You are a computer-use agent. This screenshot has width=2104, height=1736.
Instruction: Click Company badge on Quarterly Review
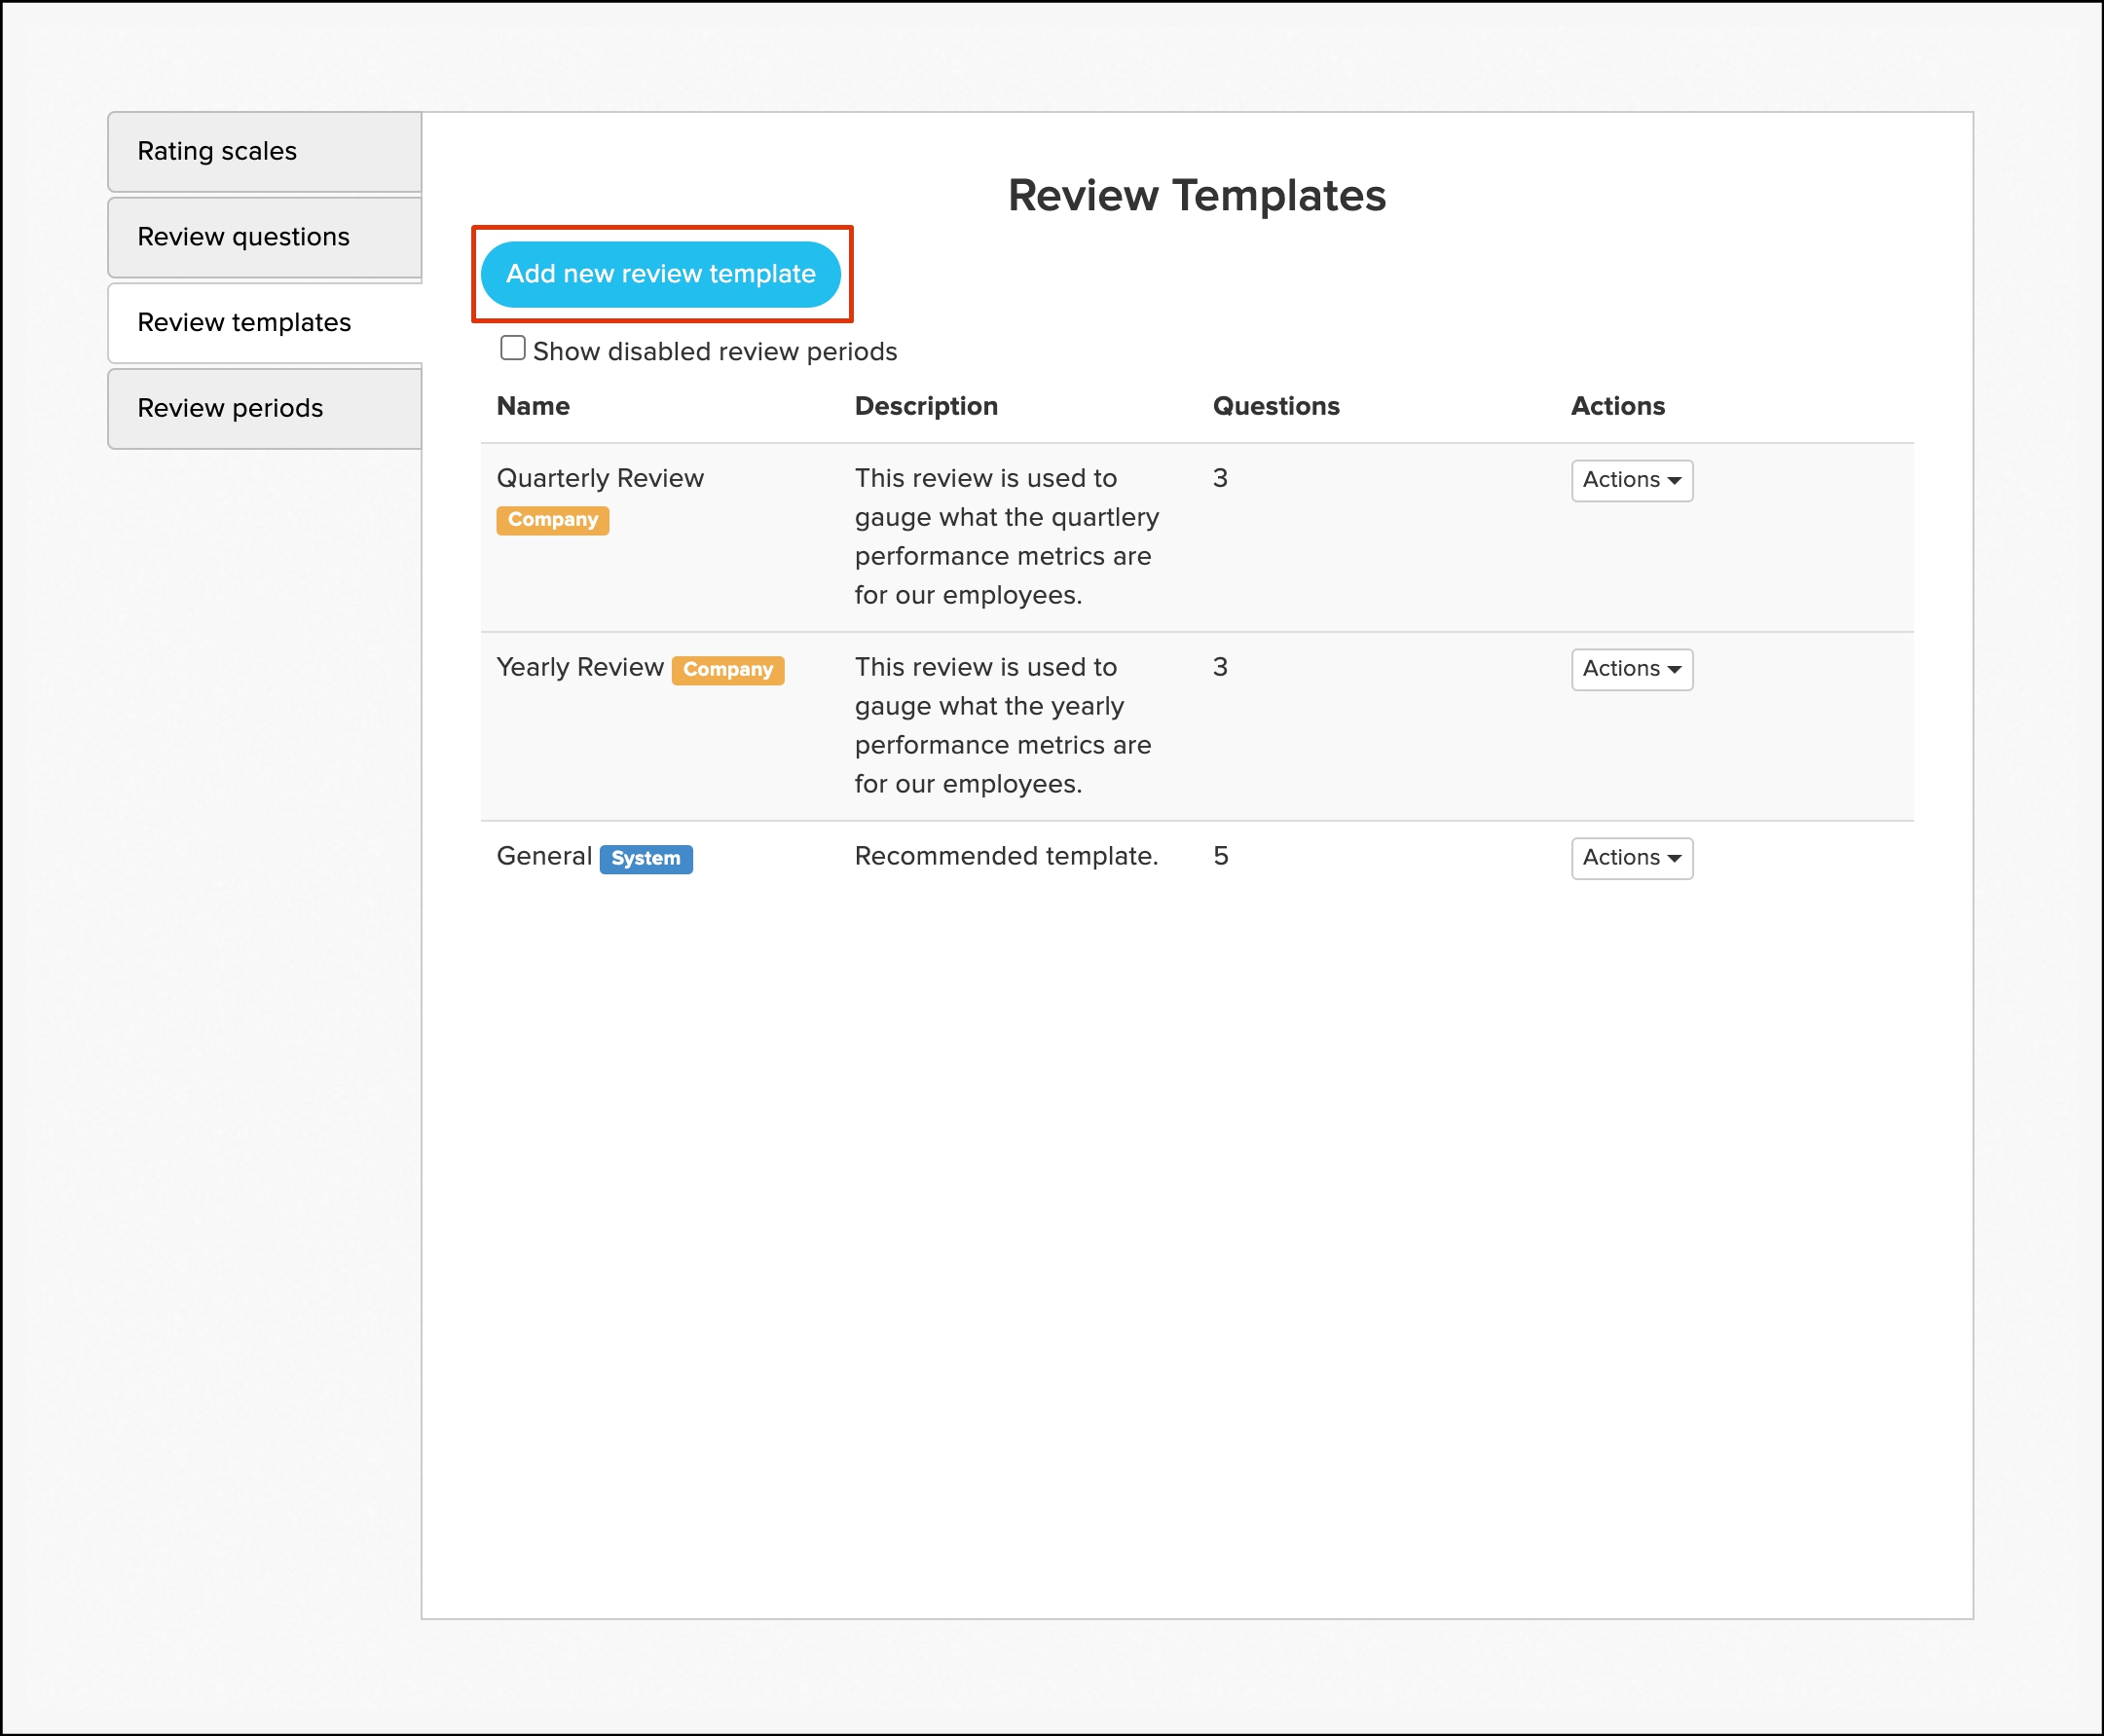point(552,520)
